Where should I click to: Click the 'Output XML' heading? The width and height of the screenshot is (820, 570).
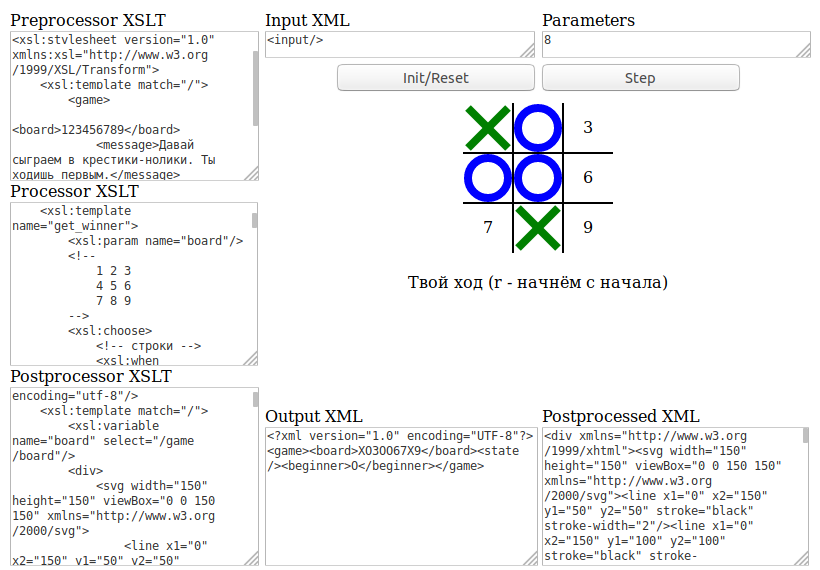coord(314,416)
